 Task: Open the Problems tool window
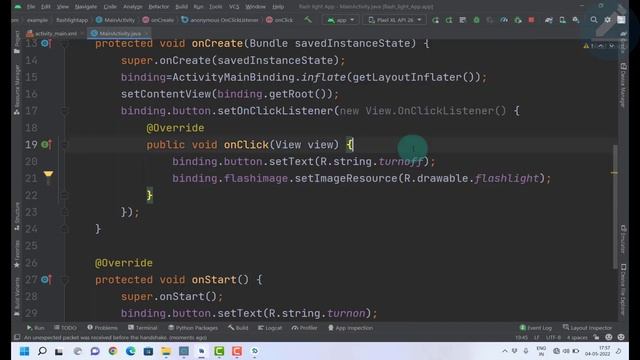(102, 328)
